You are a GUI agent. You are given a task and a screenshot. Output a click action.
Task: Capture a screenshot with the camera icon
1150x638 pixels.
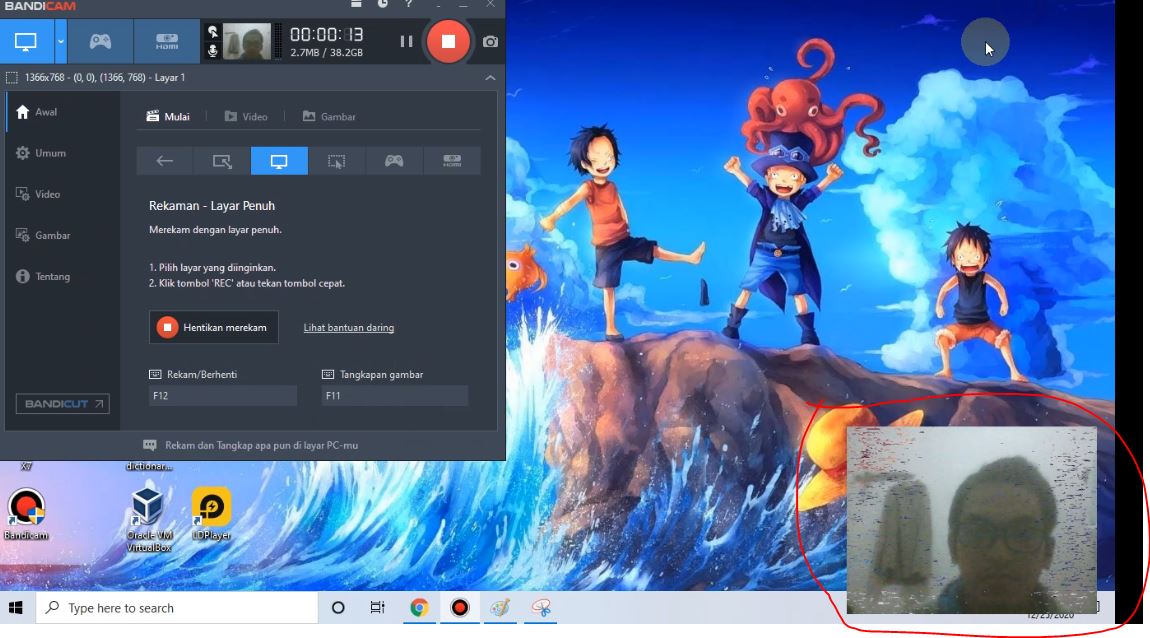pyautogui.click(x=490, y=42)
